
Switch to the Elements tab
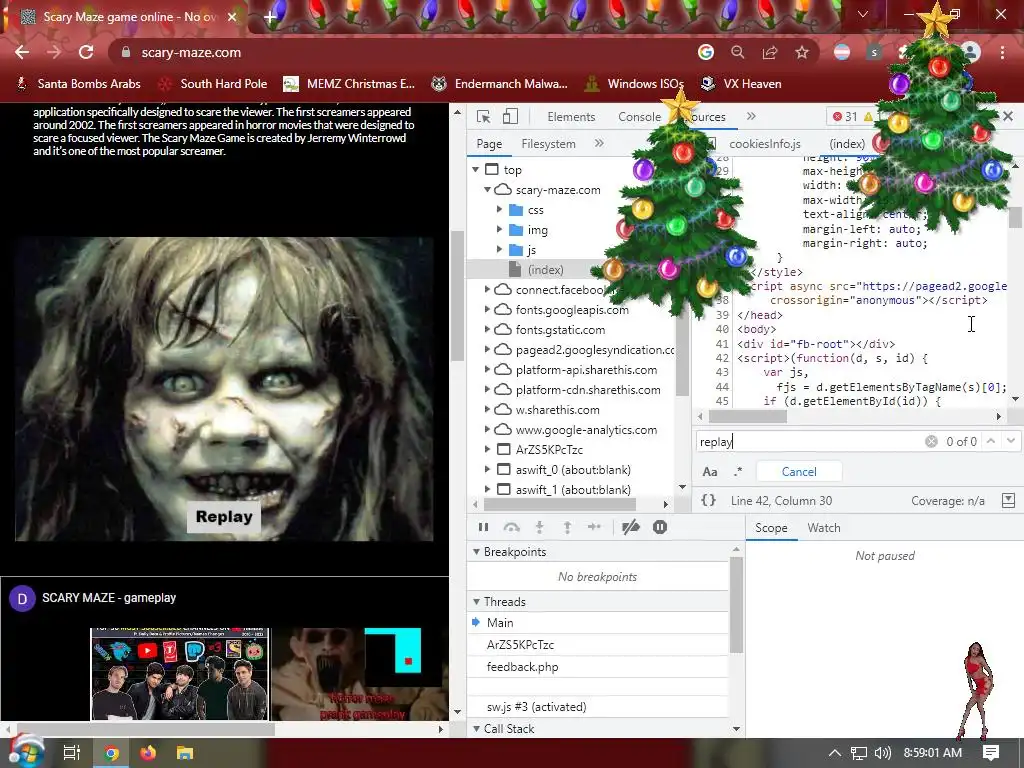tap(571, 117)
